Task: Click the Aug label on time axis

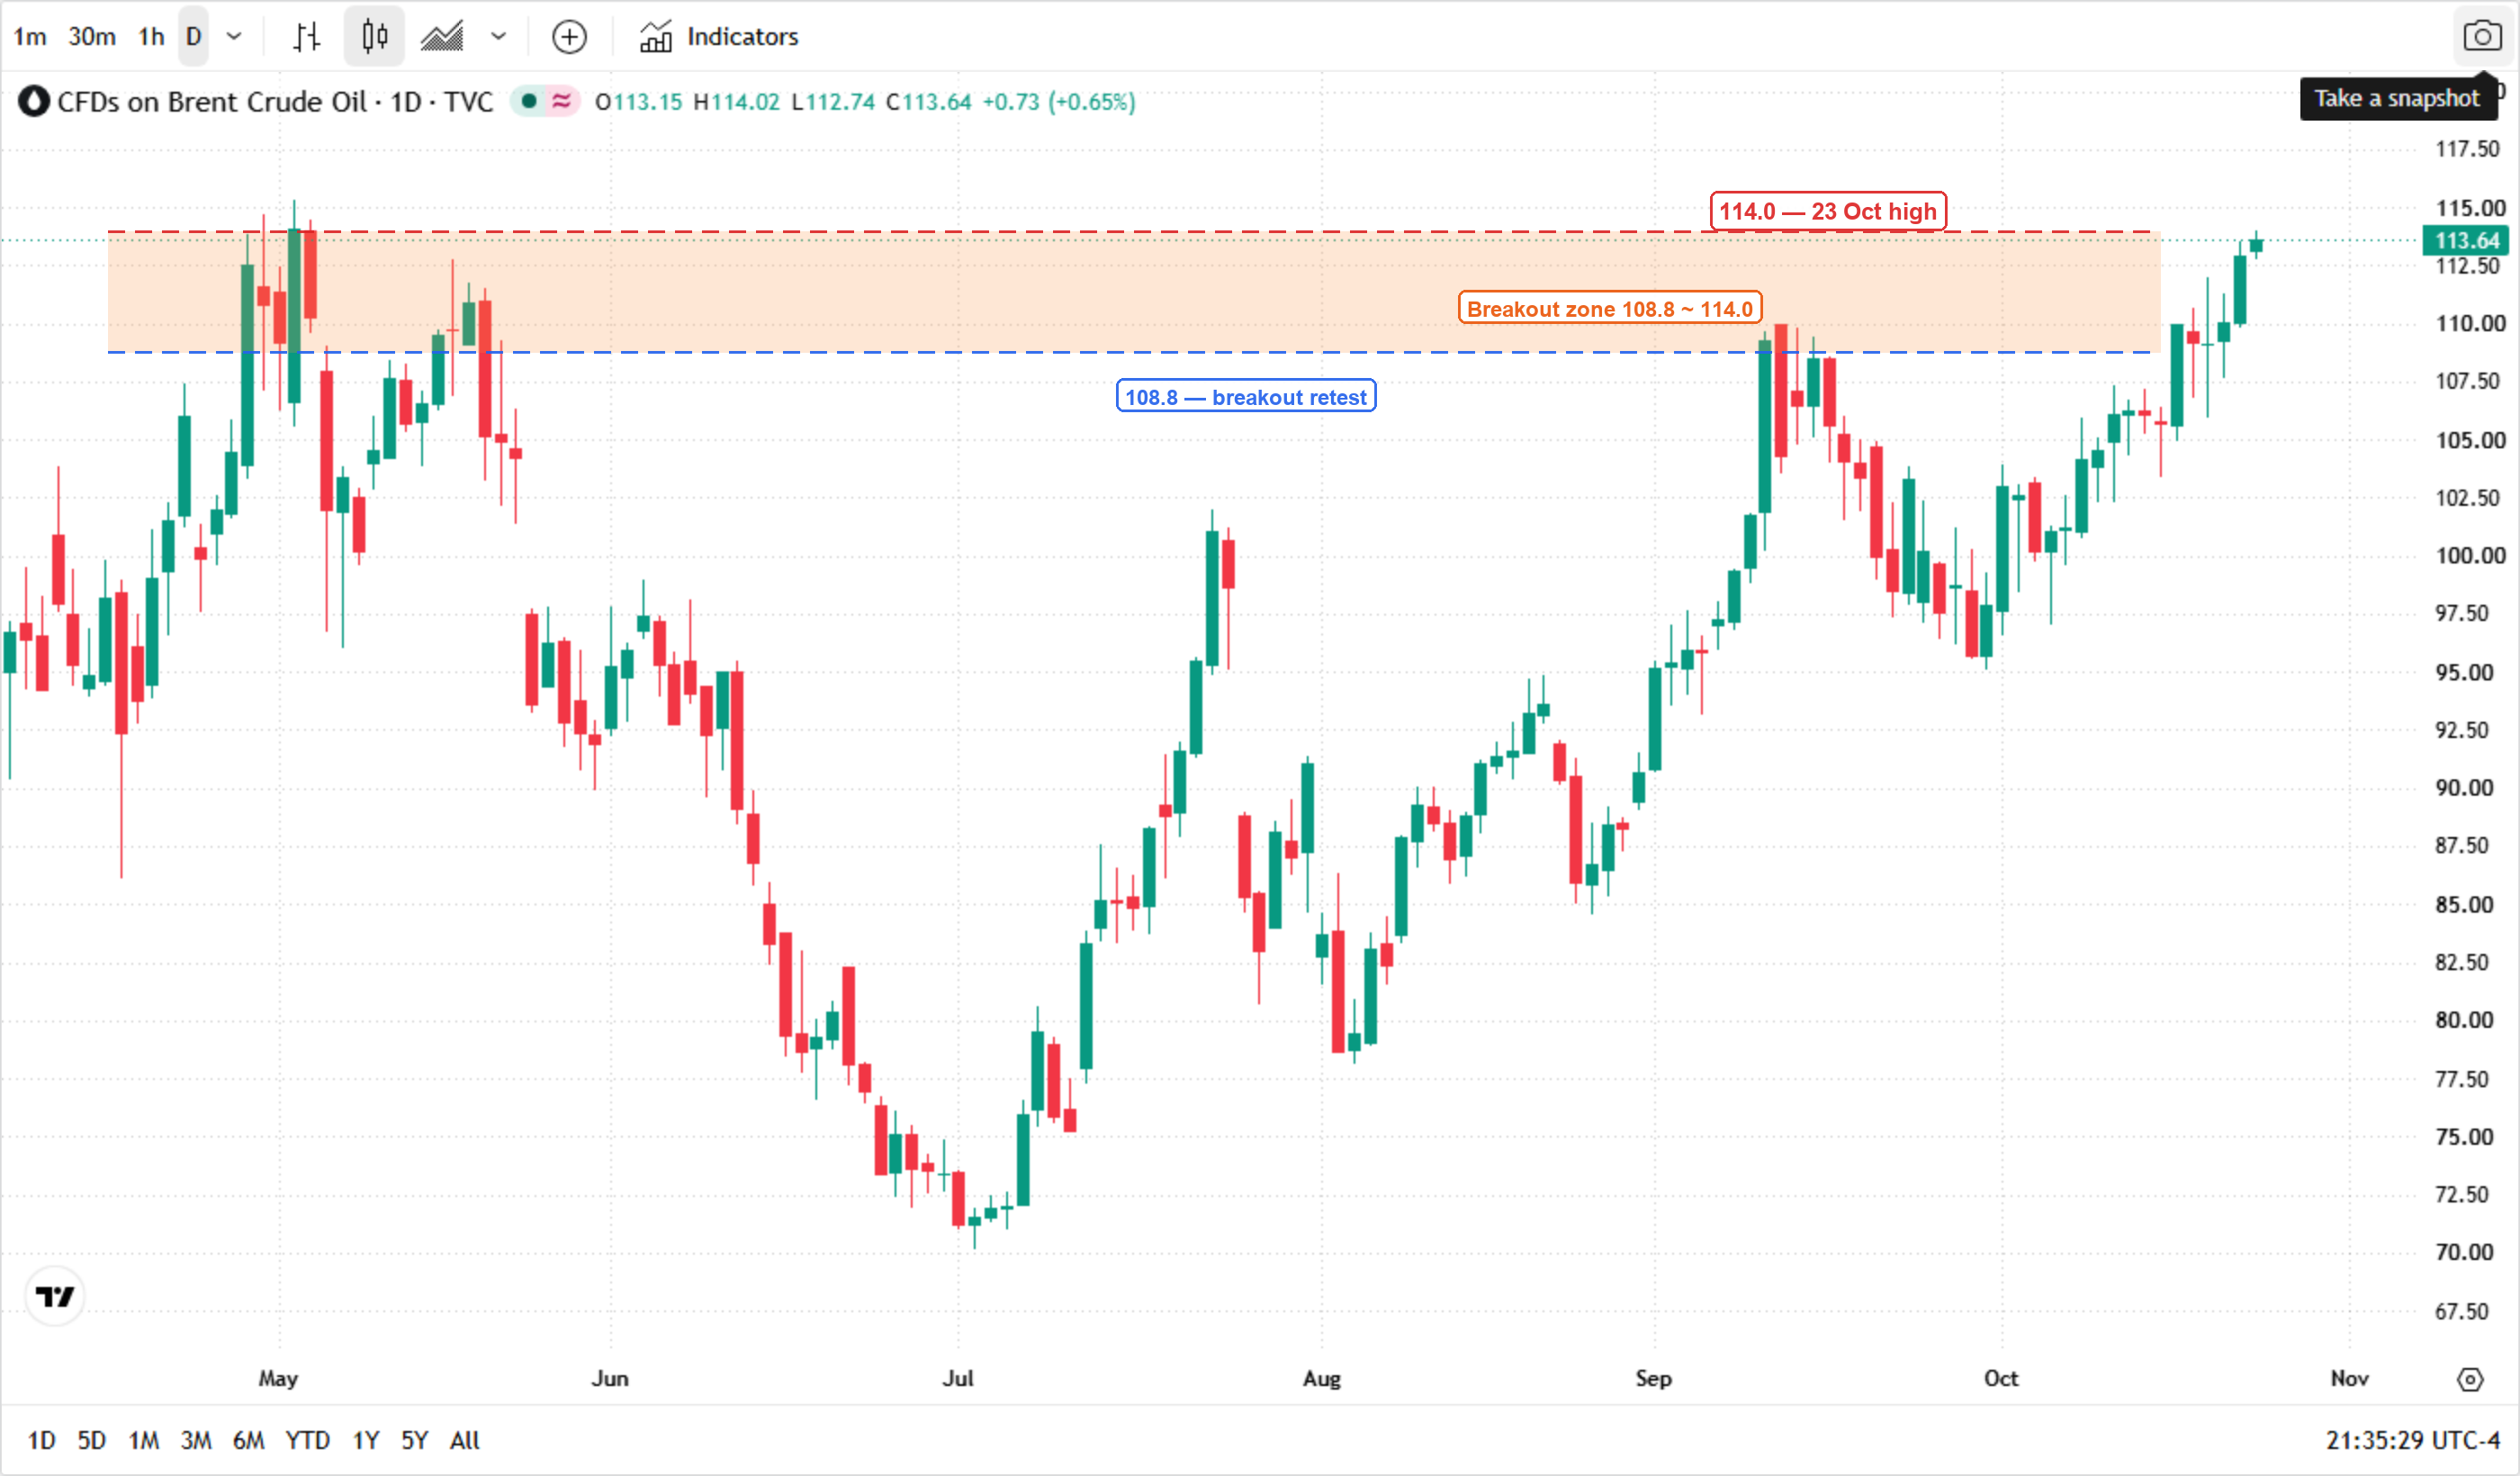Action: pyautogui.click(x=1322, y=1379)
